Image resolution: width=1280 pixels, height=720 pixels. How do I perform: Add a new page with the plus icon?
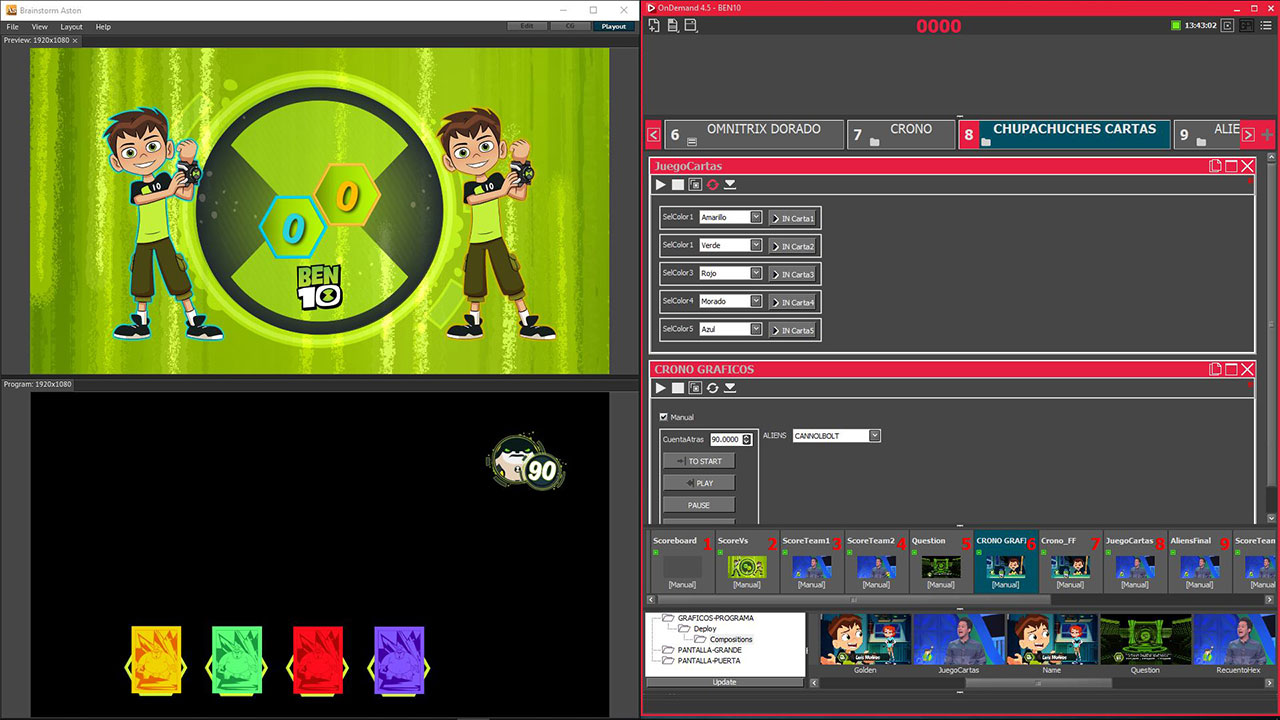(x=1267, y=134)
